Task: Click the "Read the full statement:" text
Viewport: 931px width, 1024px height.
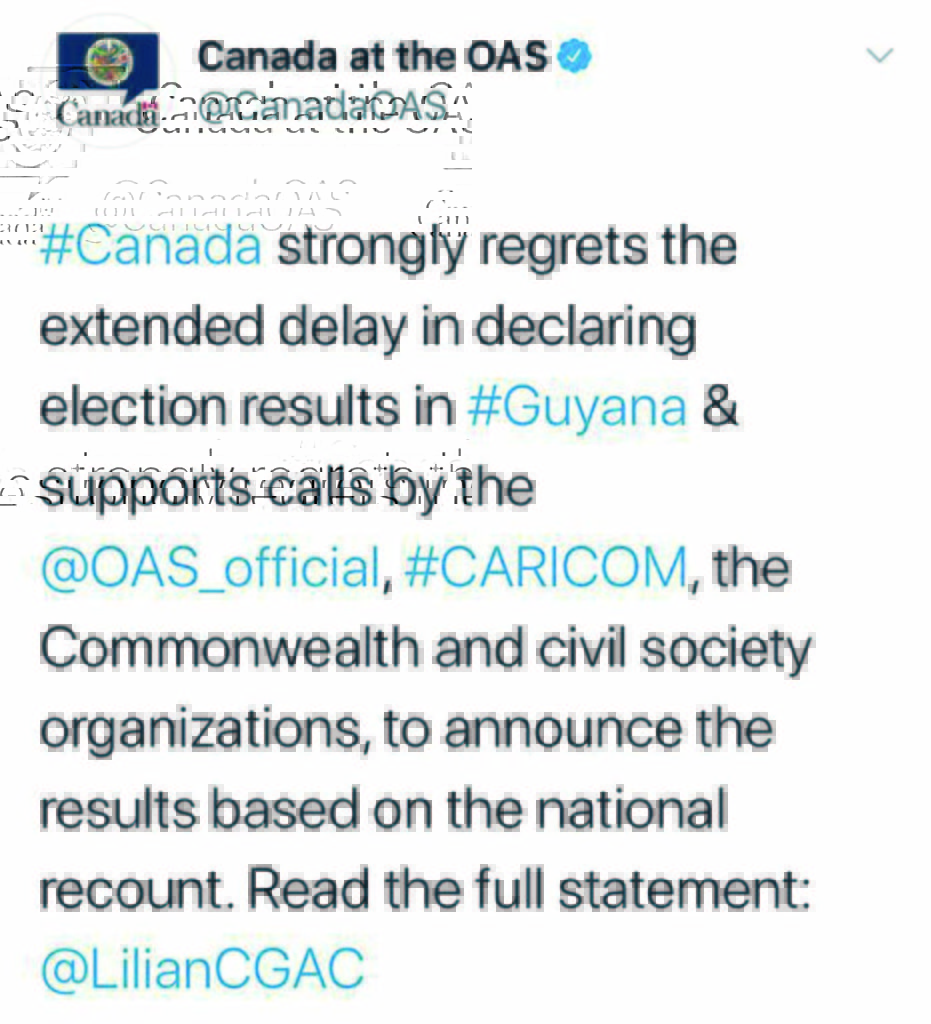Action: point(529,889)
